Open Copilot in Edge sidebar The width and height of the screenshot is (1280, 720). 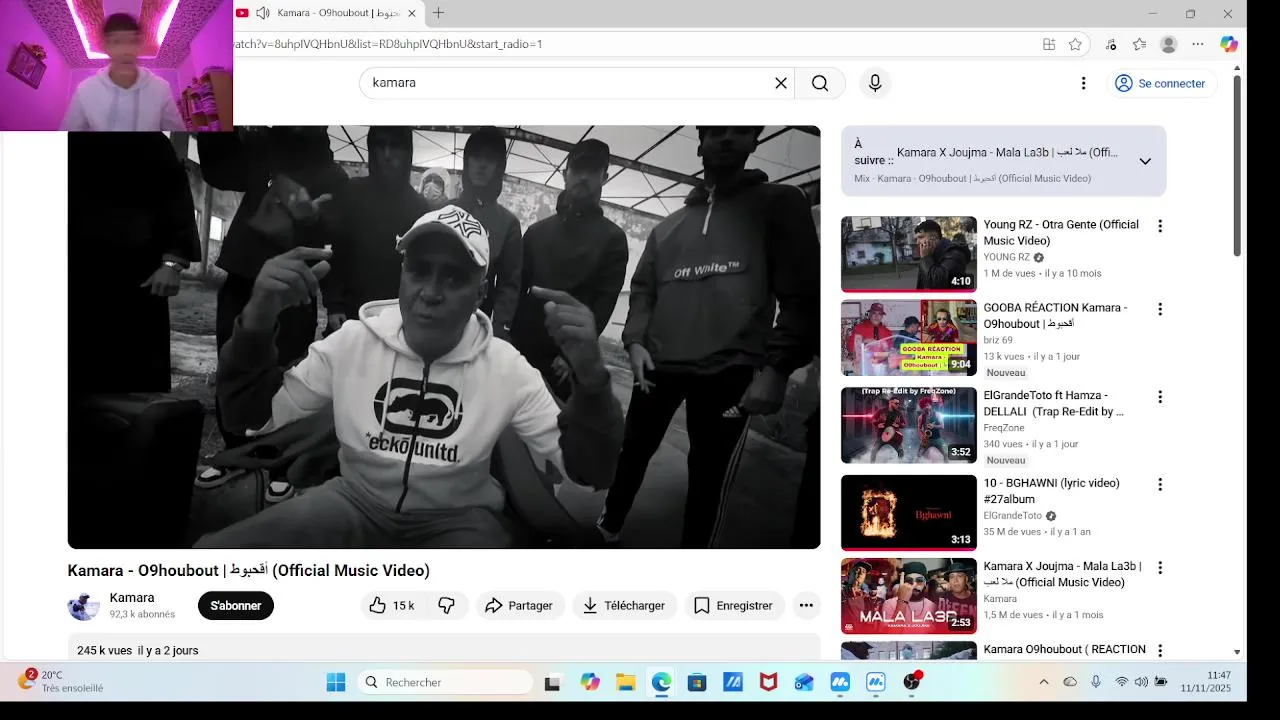(1229, 44)
